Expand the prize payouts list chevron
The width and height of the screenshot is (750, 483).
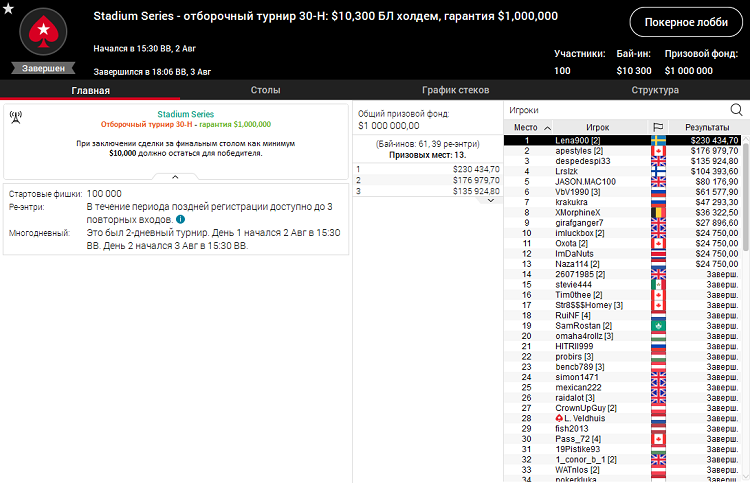coord(490,200)
